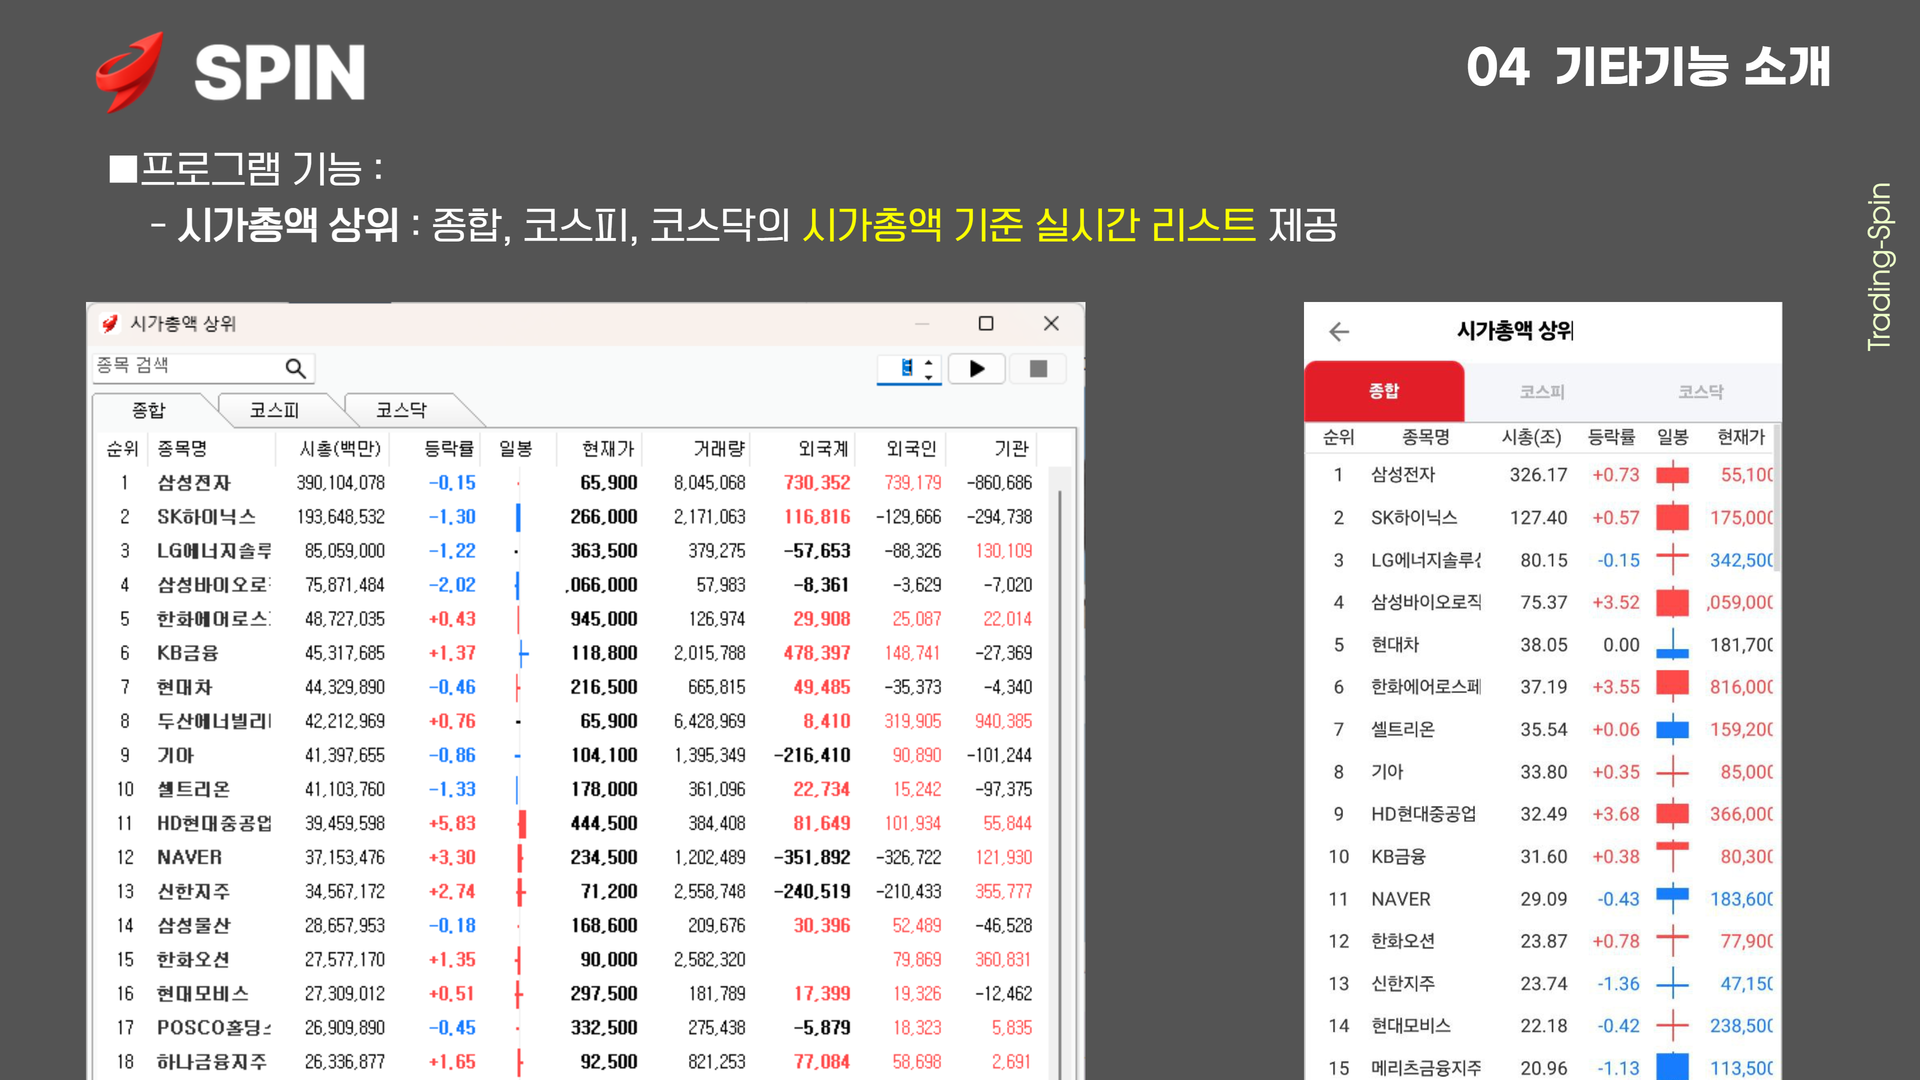Image resolution: width=1920 pixels, height=1080 pixels.
Task: Sort by 거래량 column header
Action: point(719,449)
